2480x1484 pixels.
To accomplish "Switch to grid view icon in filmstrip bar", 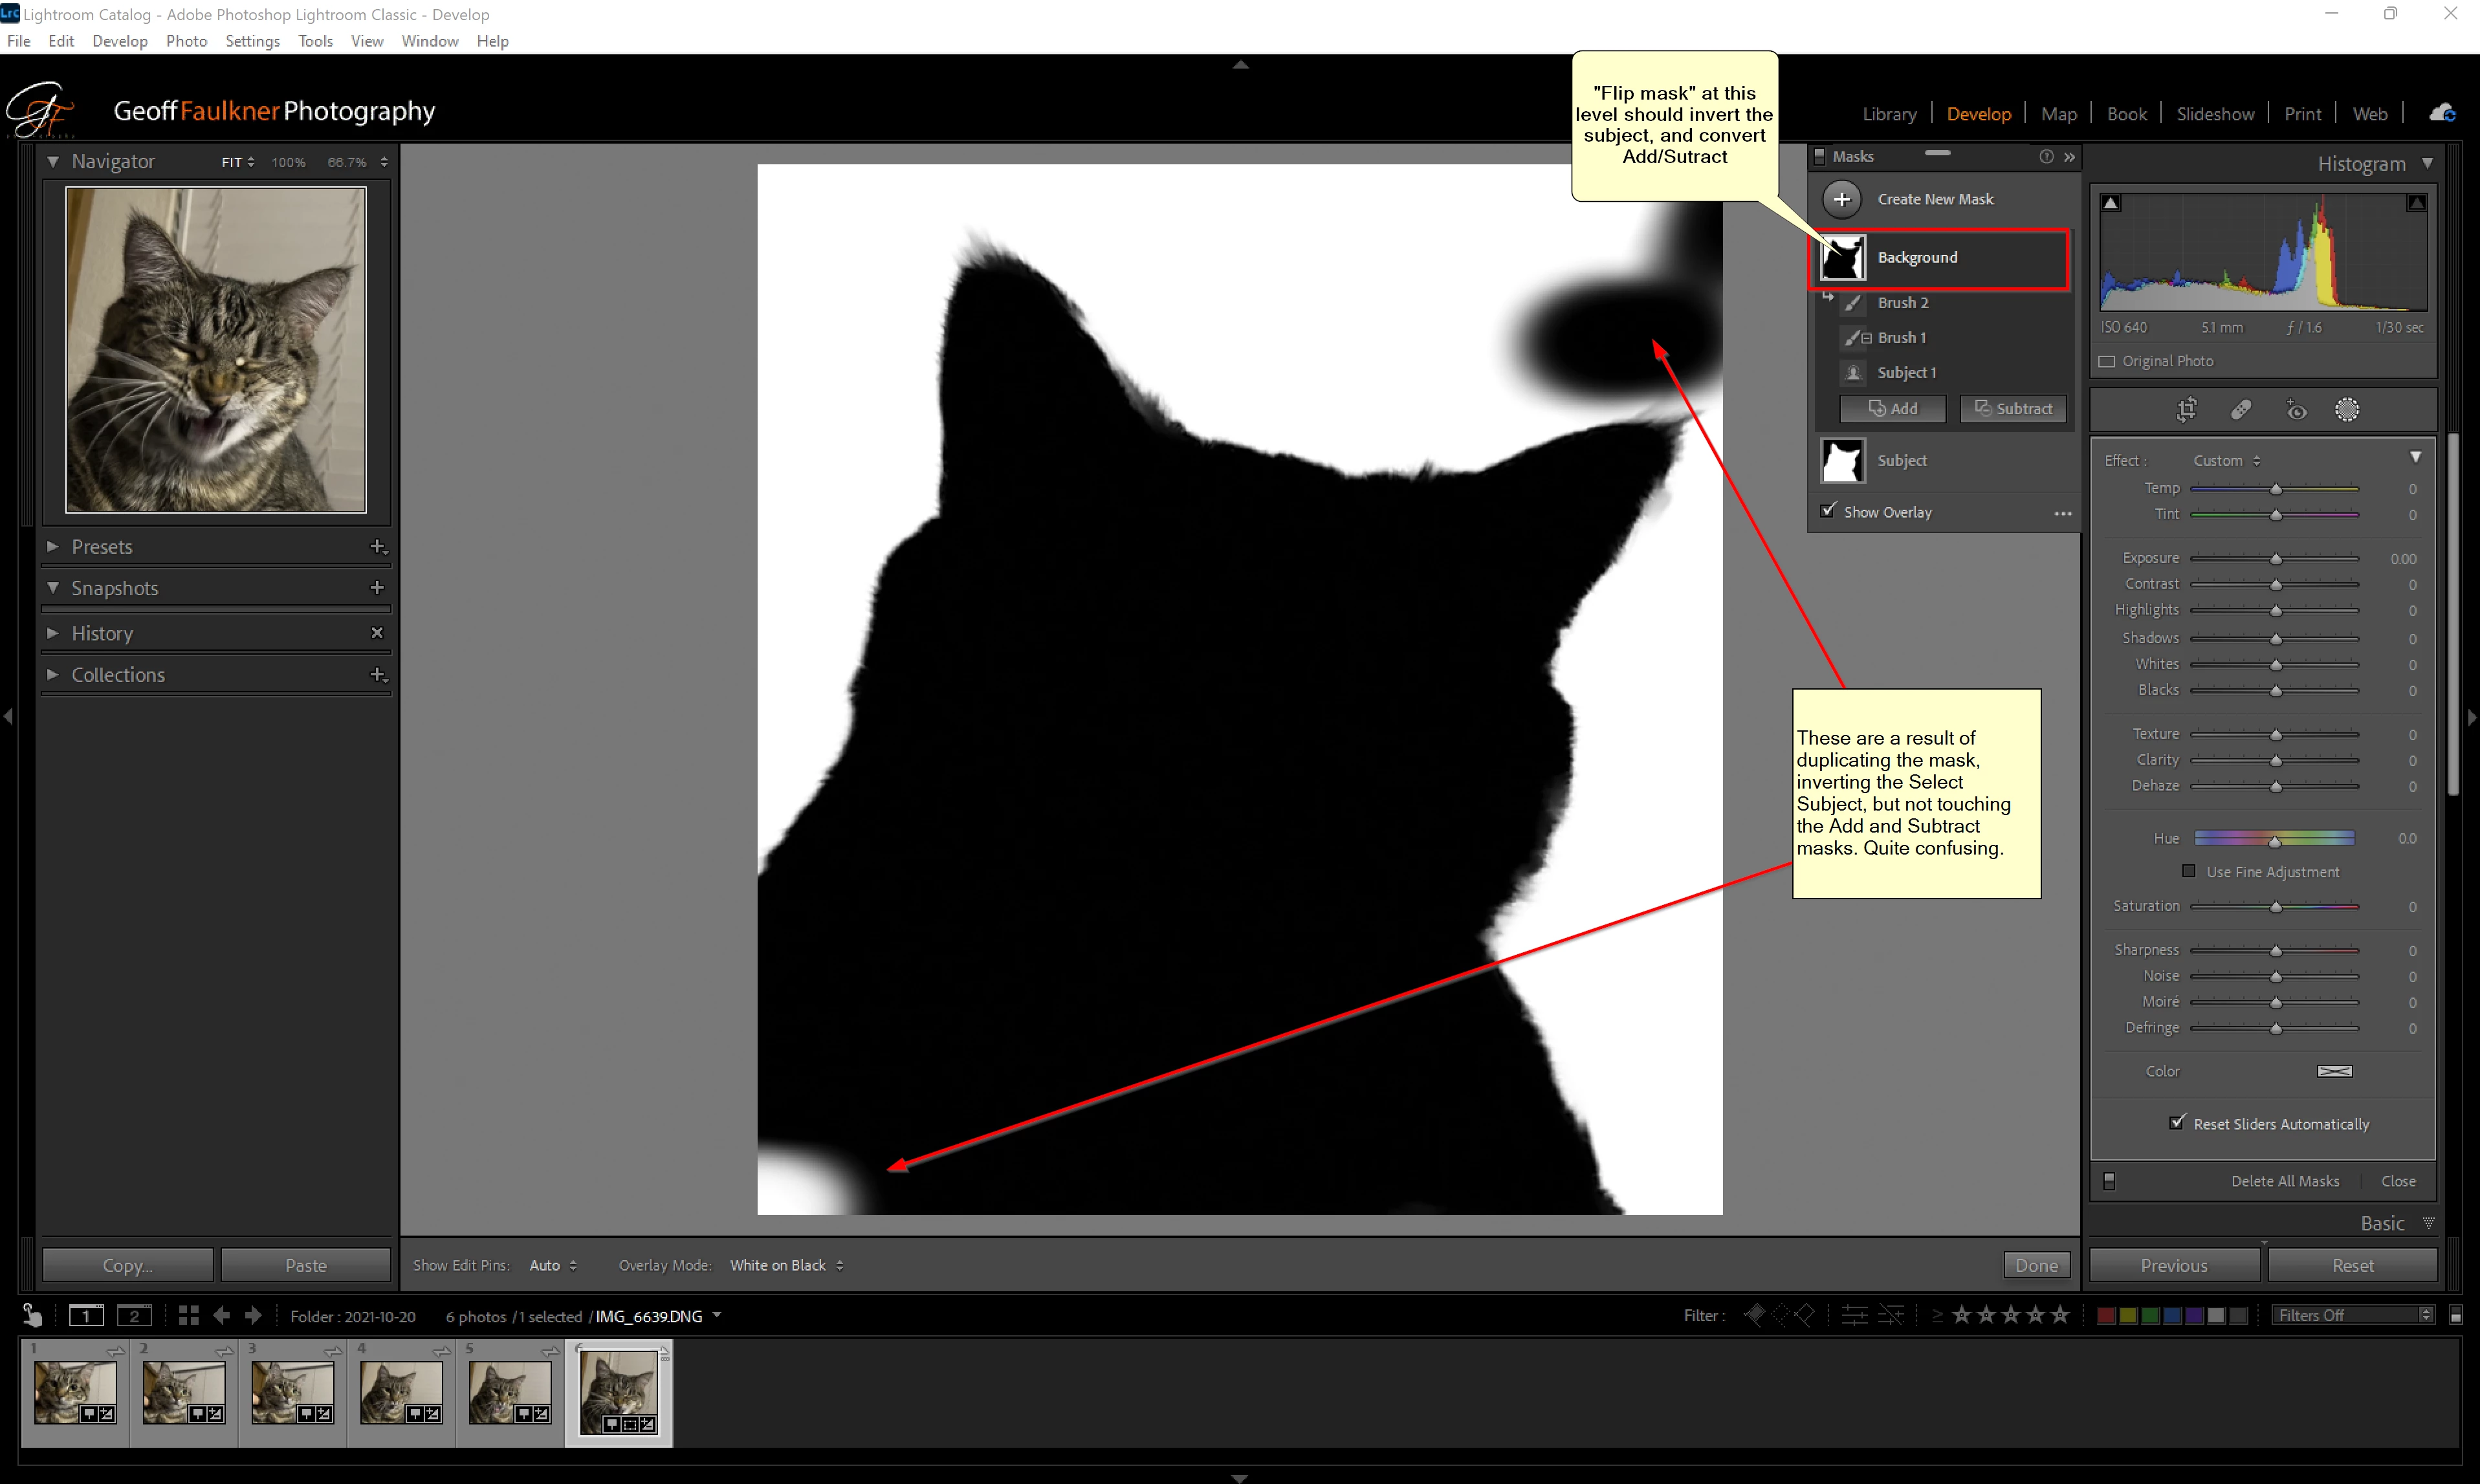I will pyautogui.click(x=188, y=1316).
